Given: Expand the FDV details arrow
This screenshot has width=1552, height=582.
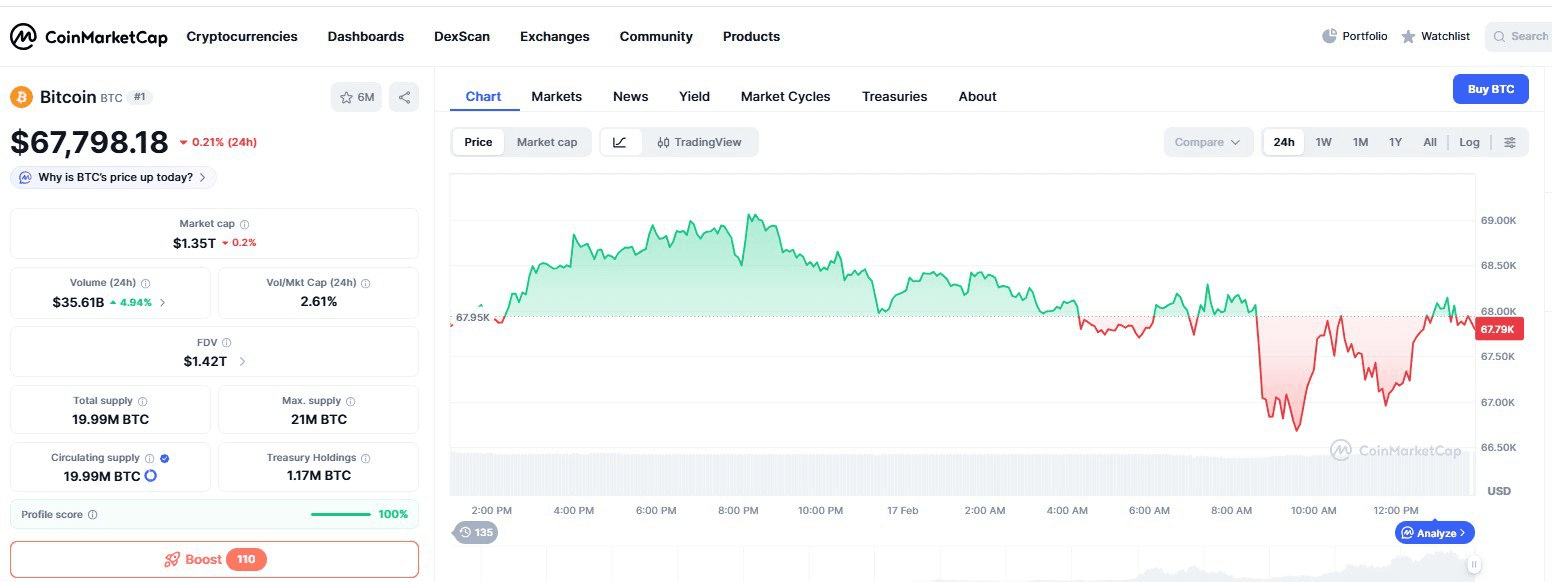Looking at the screenshot, I should tap(242, 361).
